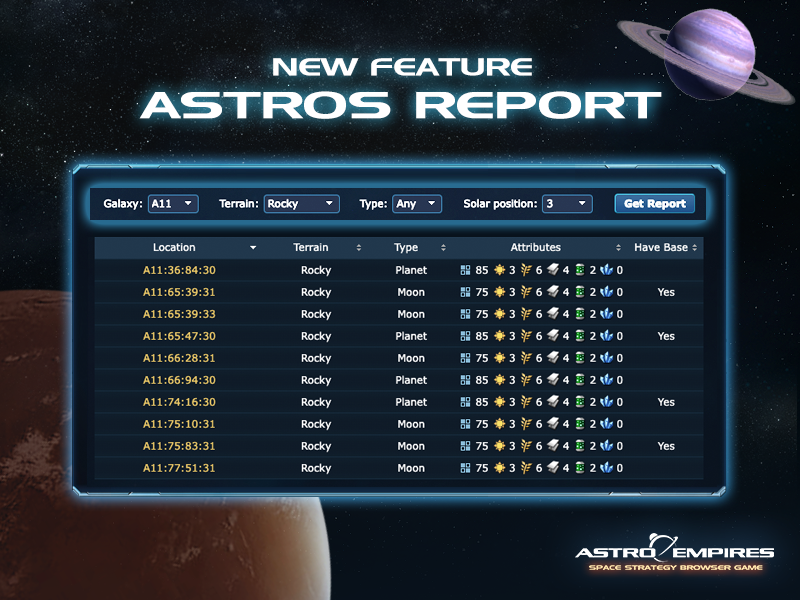
Task: Open location link A11:65:39:31
Action: 179,292
